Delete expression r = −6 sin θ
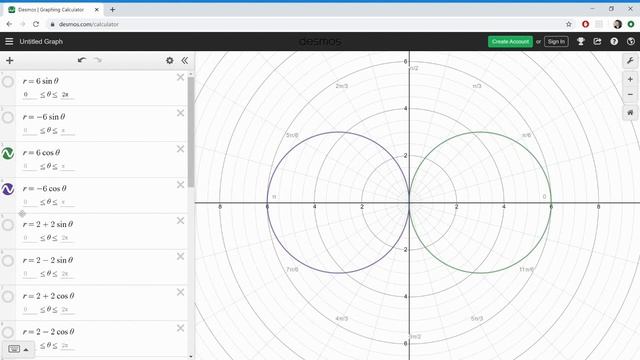The height and width of the screenshot is (360, 640). click(180, 113)
